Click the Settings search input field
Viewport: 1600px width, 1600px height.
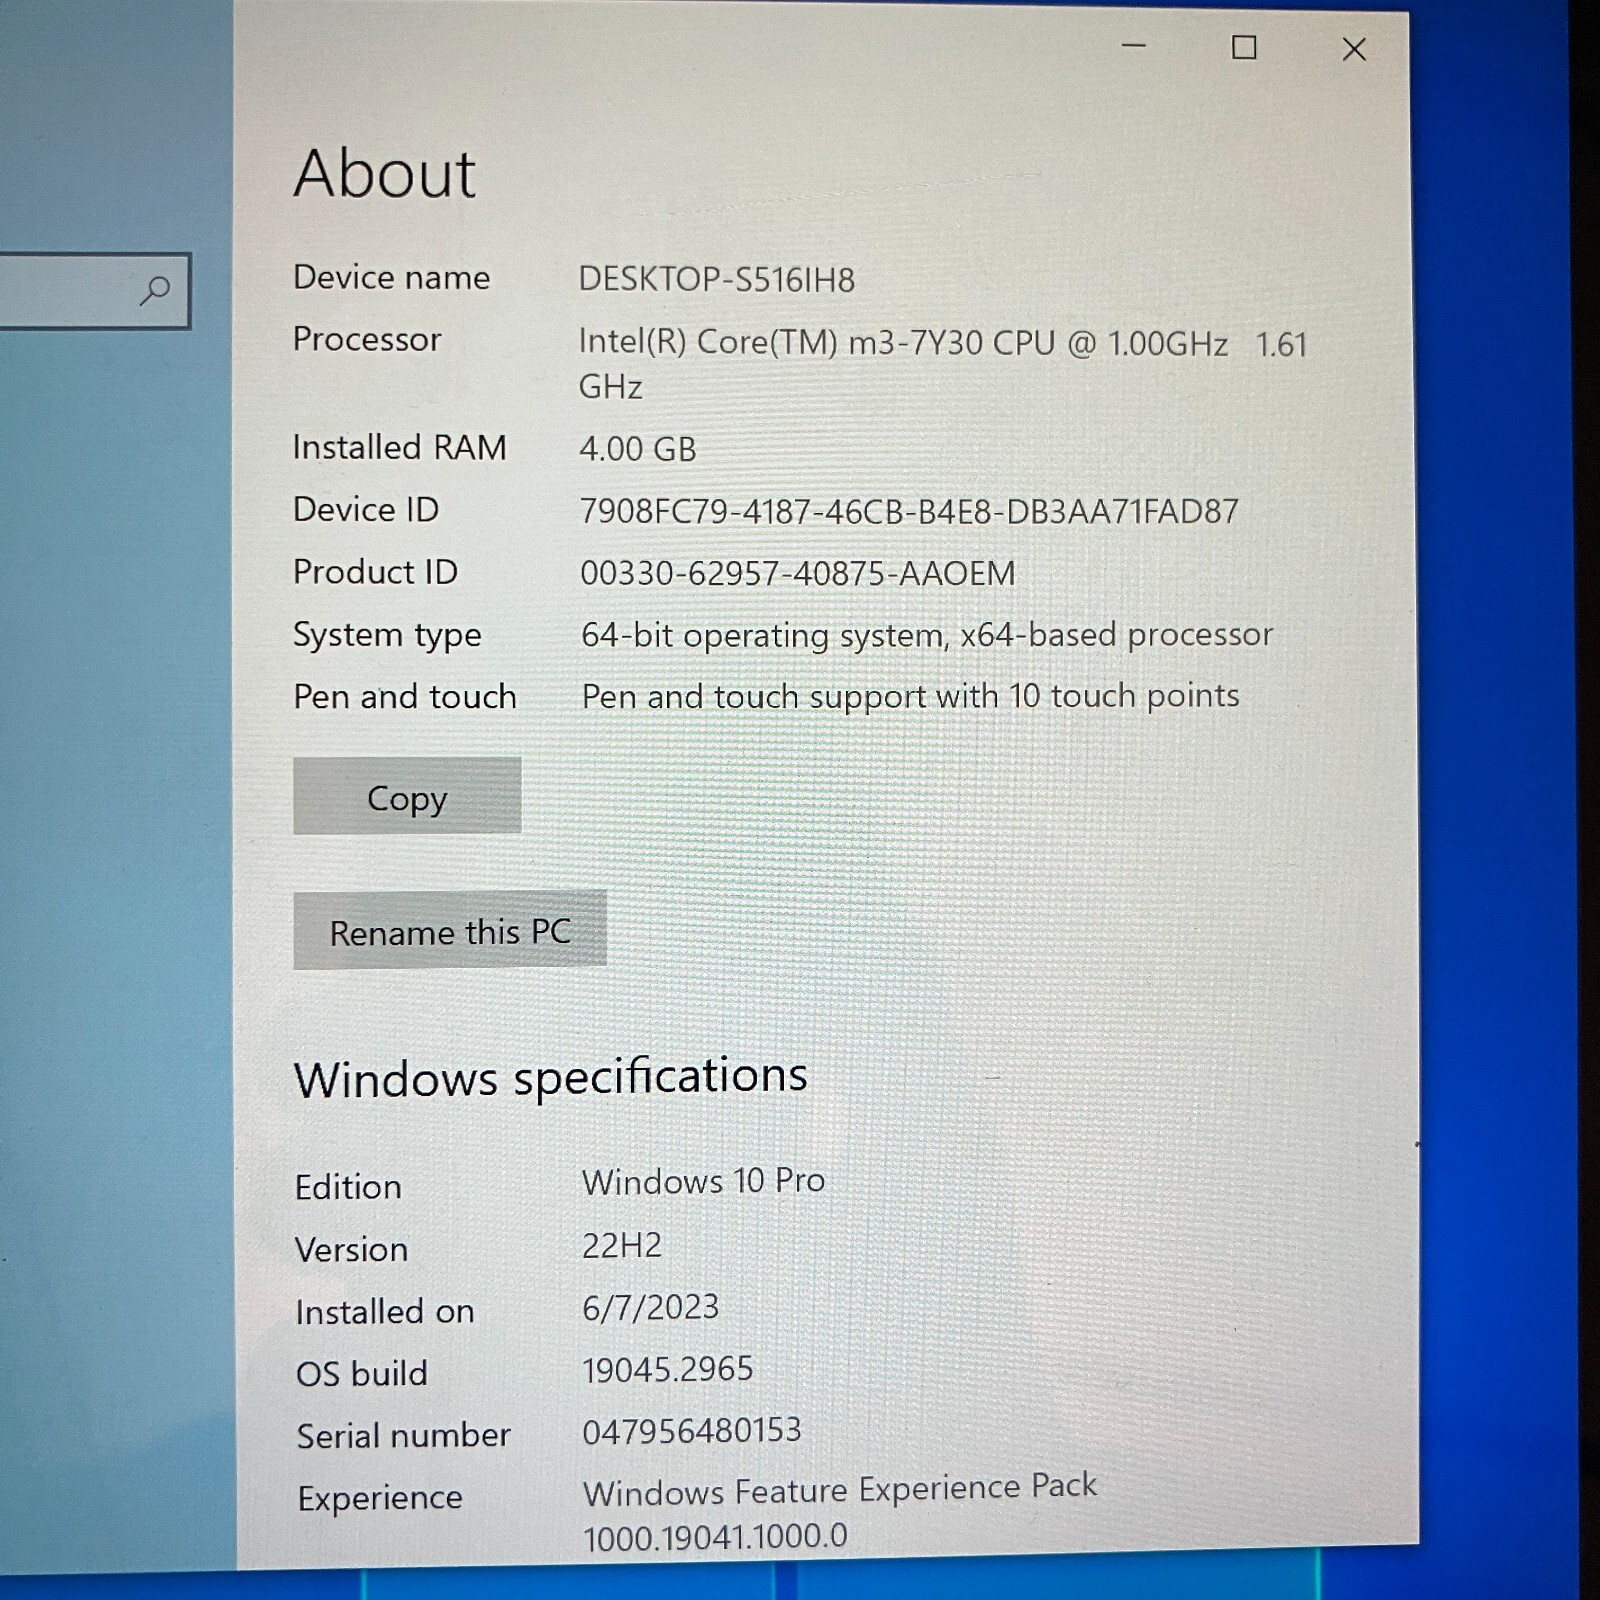click(94, 291)
